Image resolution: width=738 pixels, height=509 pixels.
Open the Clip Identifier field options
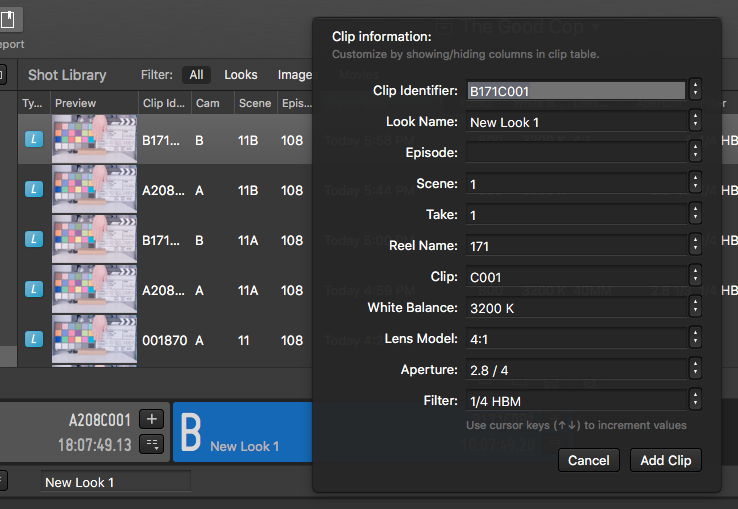pyautogui.click(x=696, y=91)
